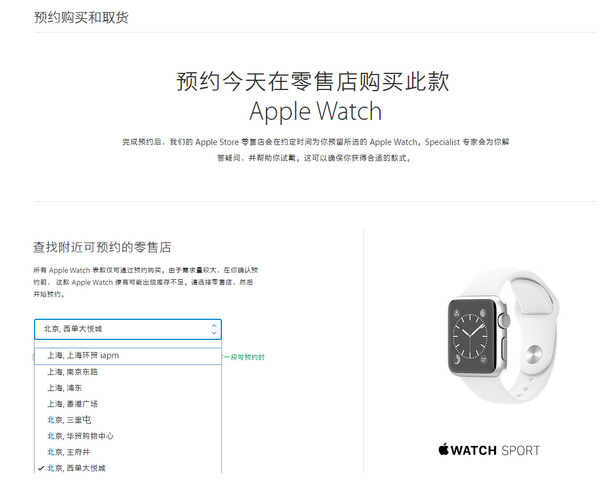Select the blank first row of the store list
This screenshot has height=489, width=600.
[x=128, y=344]
